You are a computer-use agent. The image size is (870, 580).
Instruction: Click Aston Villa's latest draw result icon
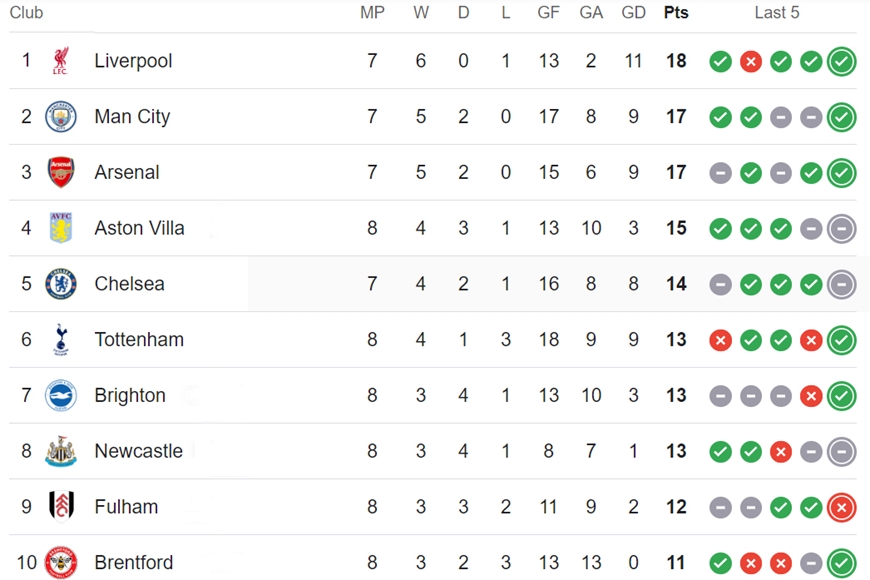pyautogui.click(x=842, y=229)
